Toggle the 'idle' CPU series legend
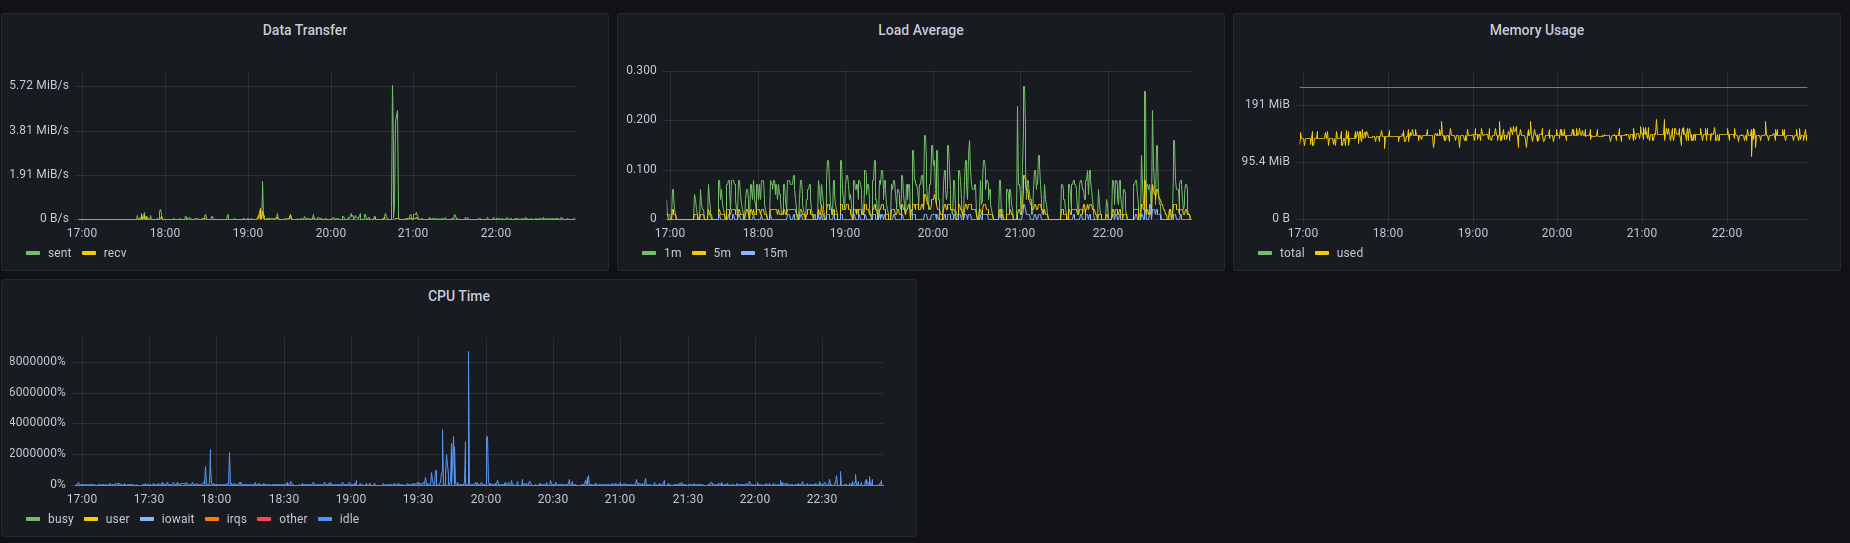 [x=349, y=519]
